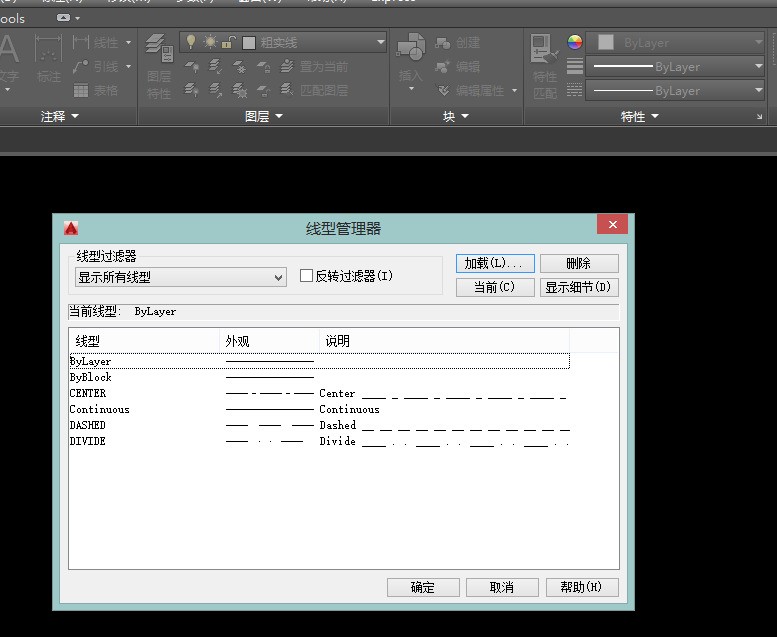777x637 pixels.
Task: Select the CENTER linetype row
Action: tap(88, 393)
